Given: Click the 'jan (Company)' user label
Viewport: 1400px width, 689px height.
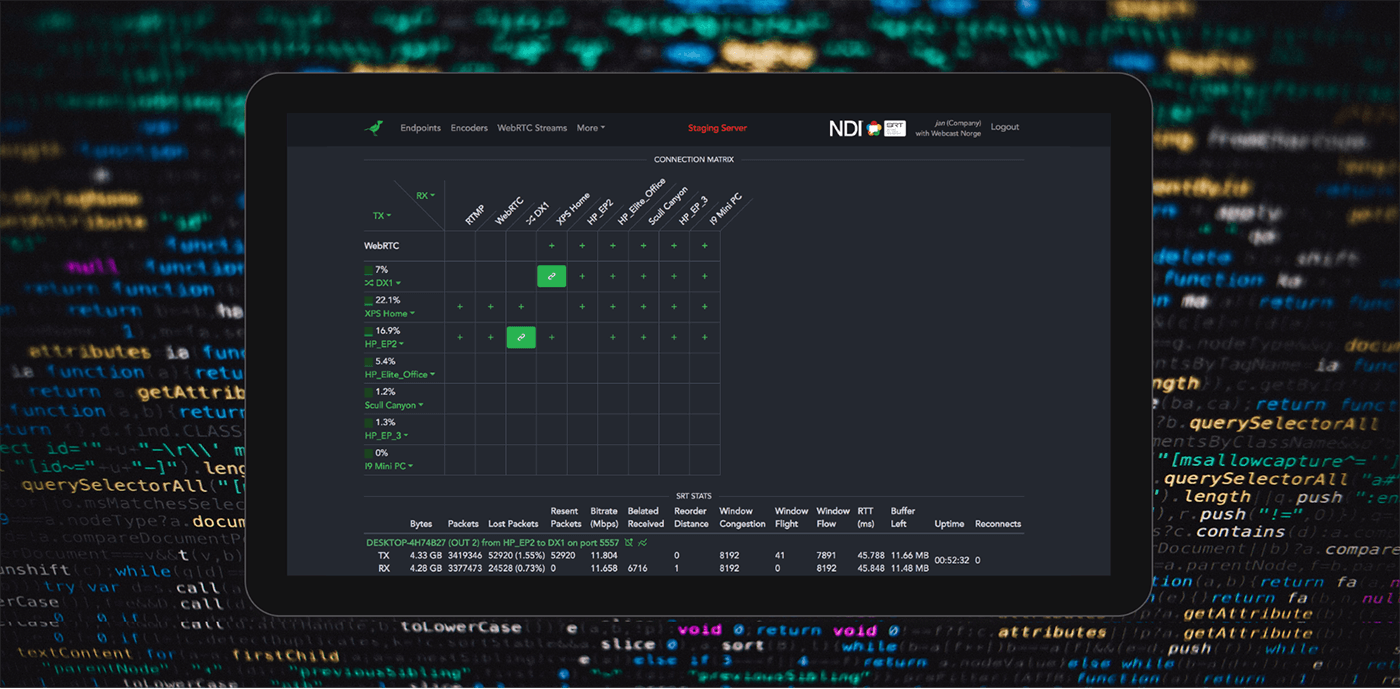Looking at the screenshot, I should pyautogui.click(x=958, y=123).
